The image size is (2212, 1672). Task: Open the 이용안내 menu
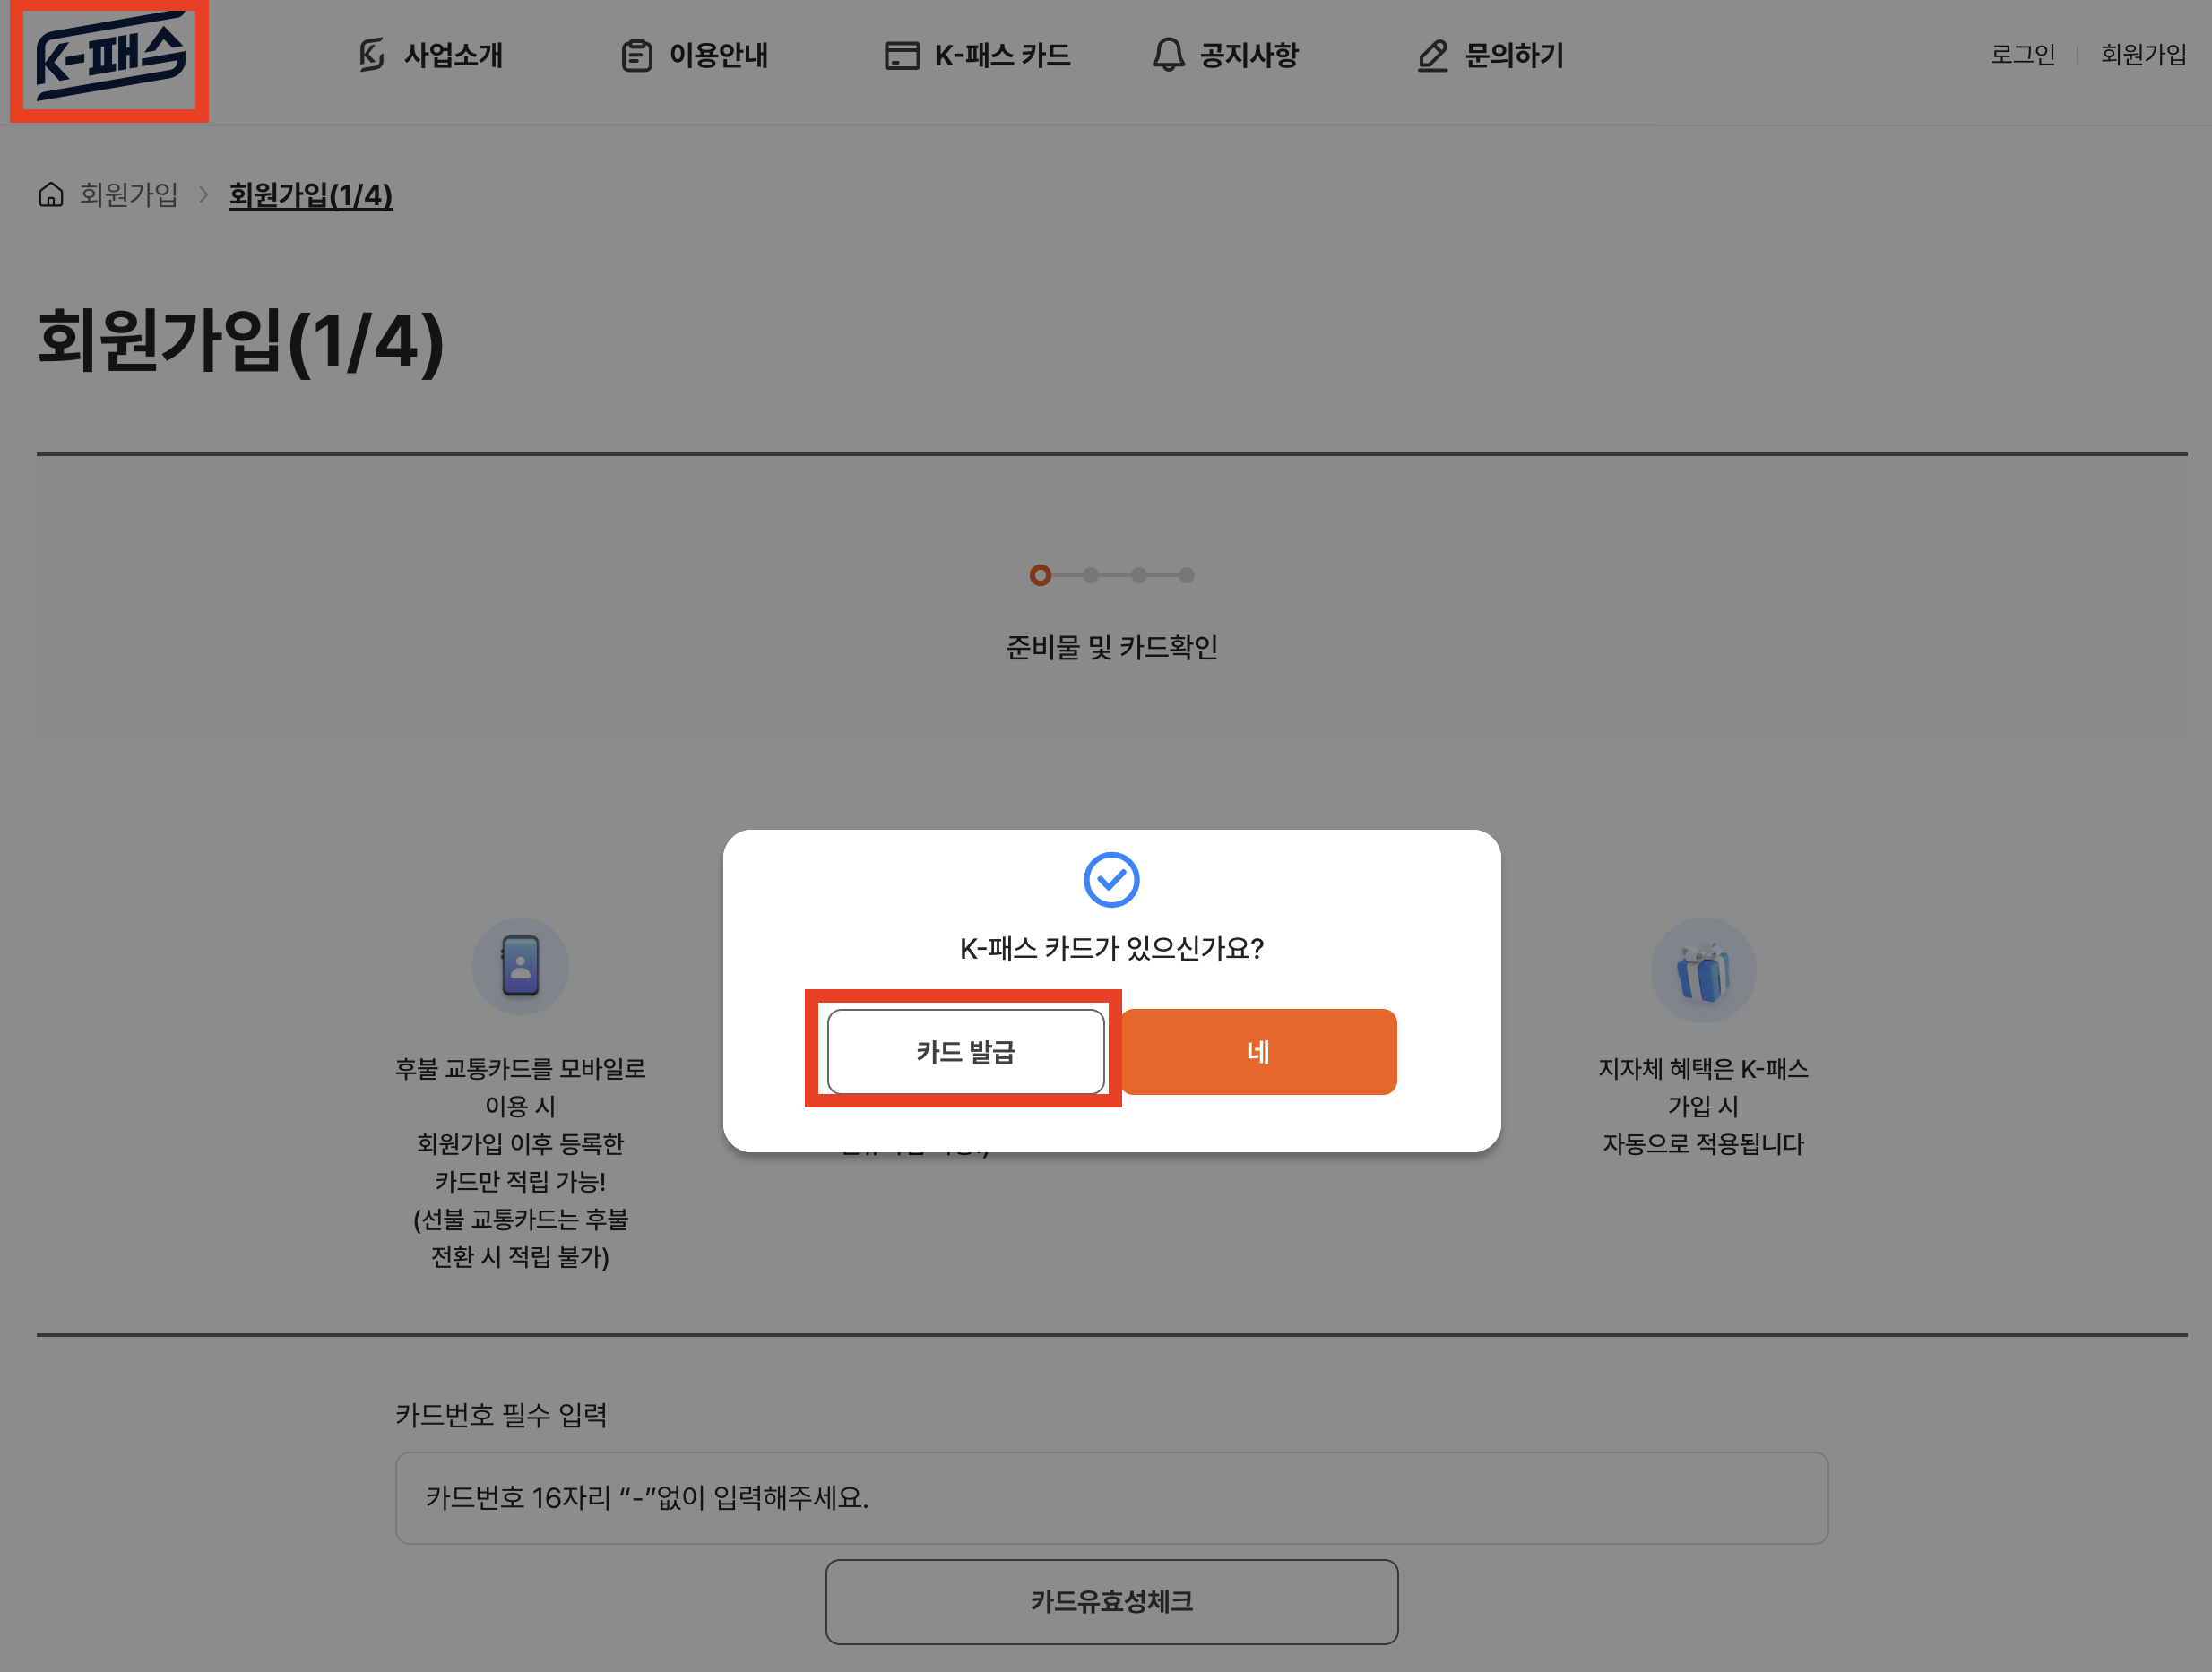pyautogui.click(x=718, y=55)
